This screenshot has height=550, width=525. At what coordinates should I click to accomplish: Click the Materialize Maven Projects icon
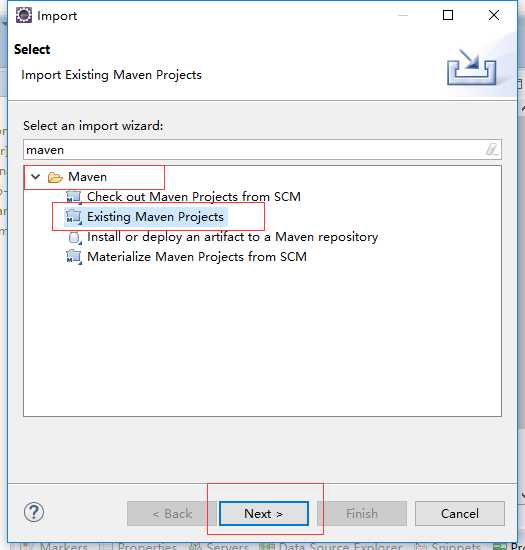74,257
